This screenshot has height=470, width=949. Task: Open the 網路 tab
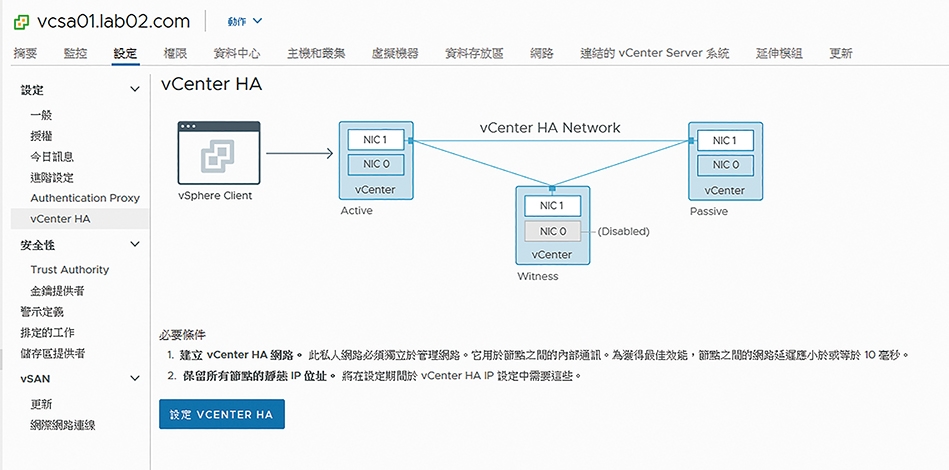point(542,53)
